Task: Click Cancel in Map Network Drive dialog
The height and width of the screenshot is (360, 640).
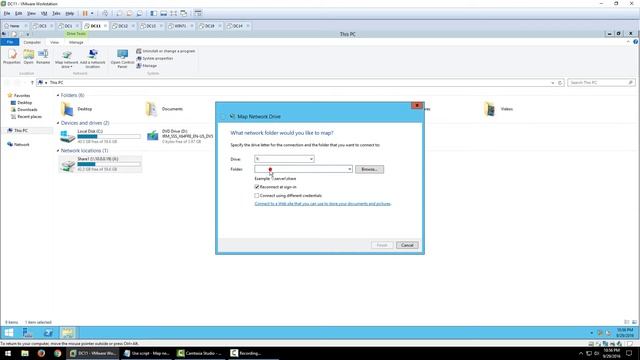Action: click(407, 245)
